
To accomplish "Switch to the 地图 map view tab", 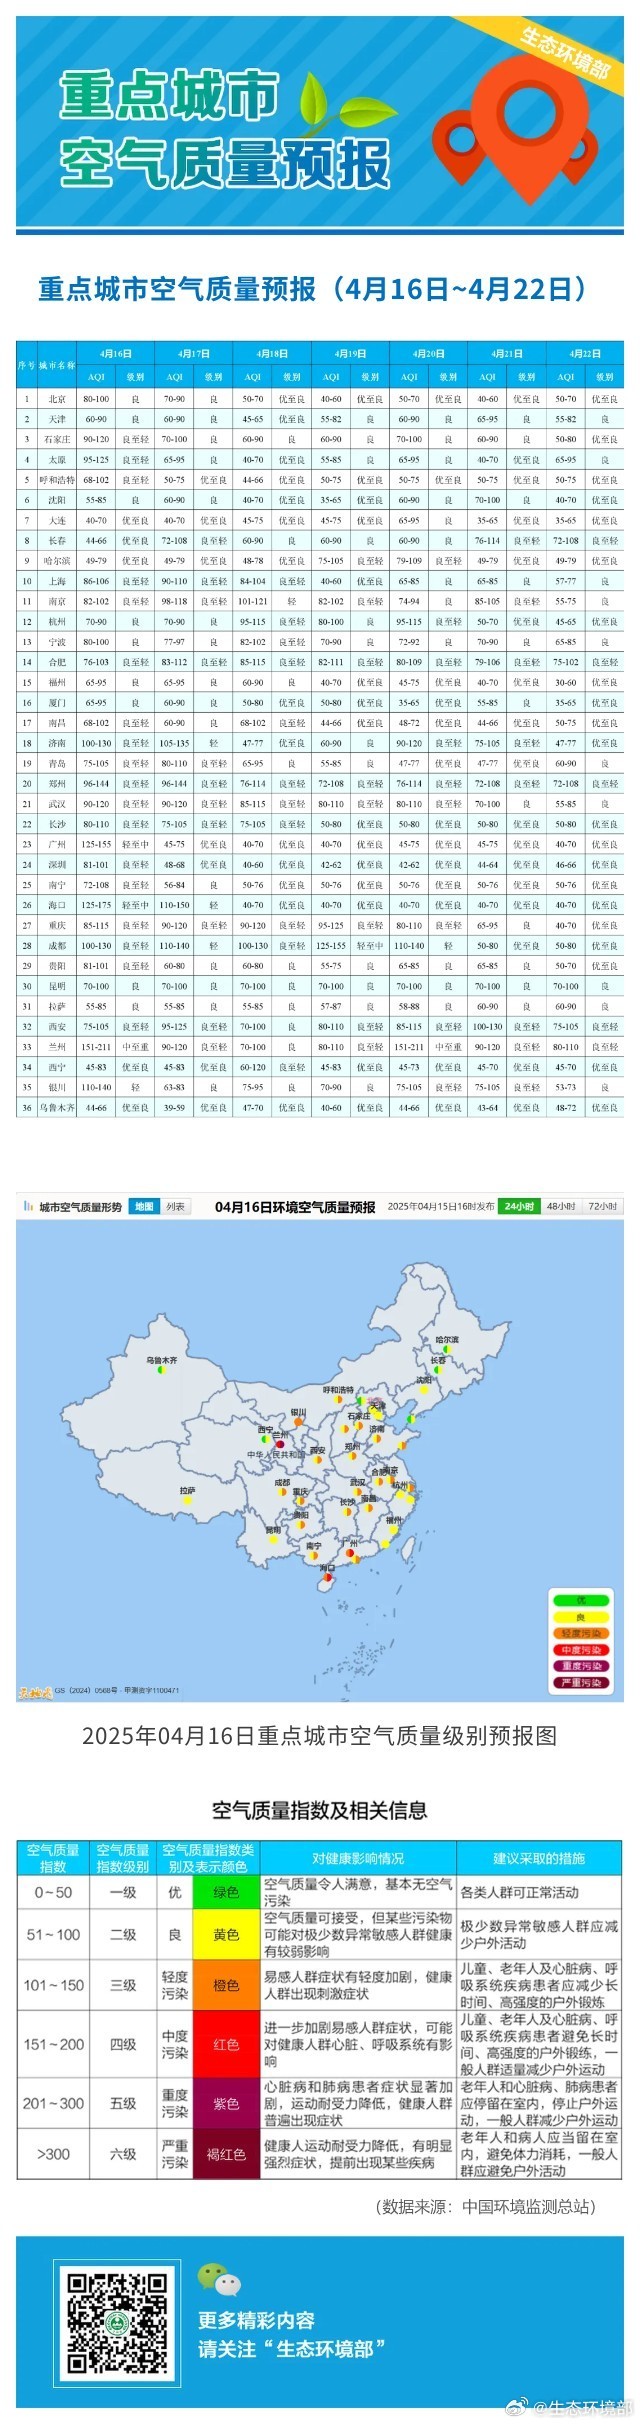I will pos(144,1207).
